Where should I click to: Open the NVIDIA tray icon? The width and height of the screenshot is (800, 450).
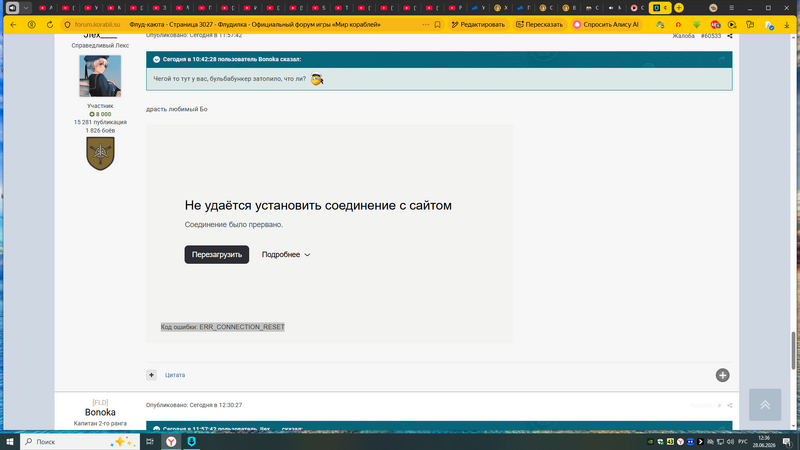tap(651, 442)
